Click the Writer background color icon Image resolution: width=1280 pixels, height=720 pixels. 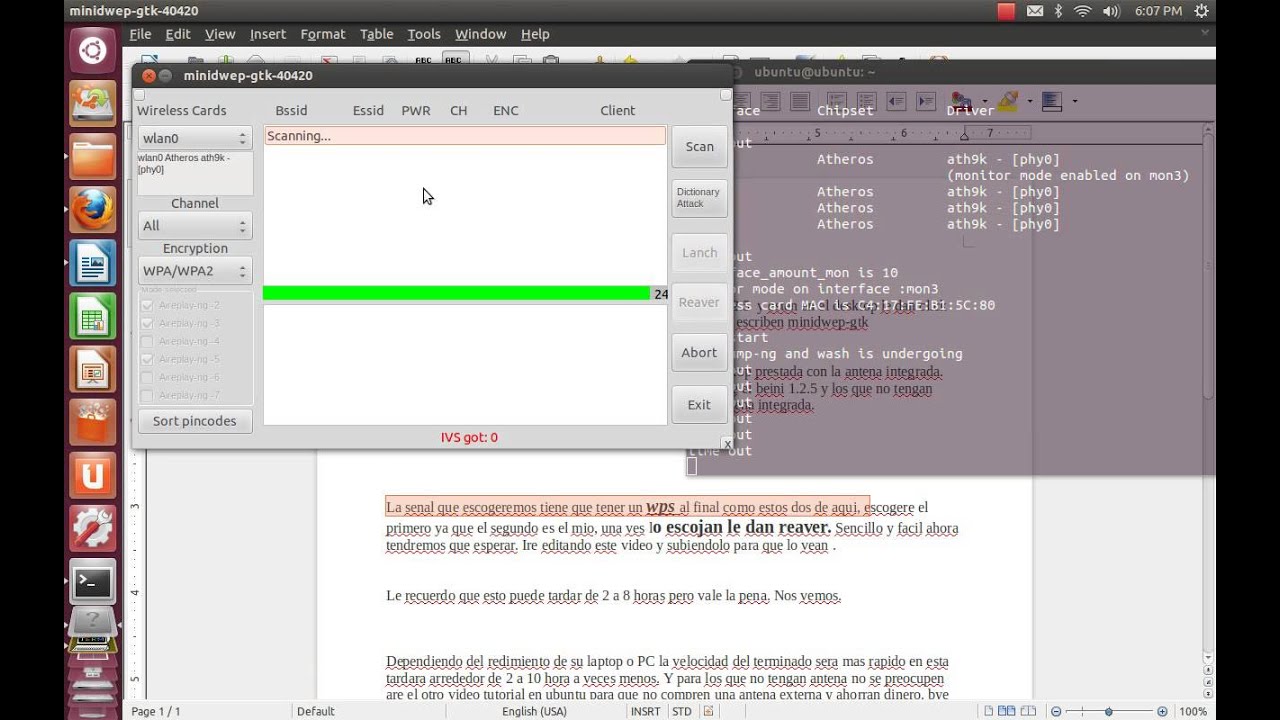point(1051,101)
